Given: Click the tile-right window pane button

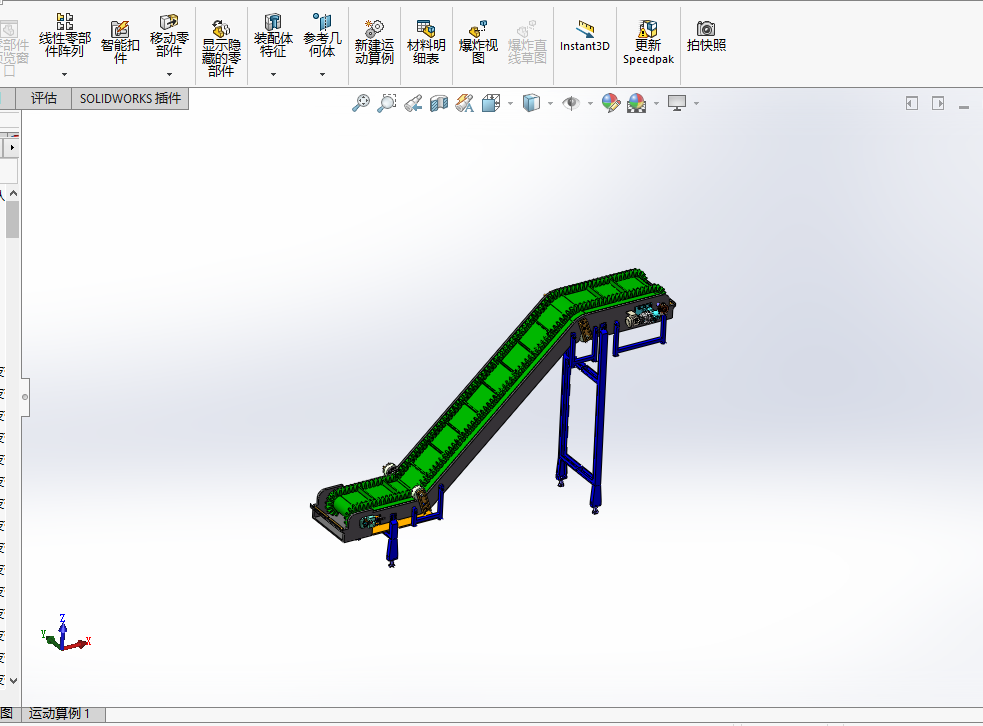Looking at the screenshot, I should (x=938, y=103).
